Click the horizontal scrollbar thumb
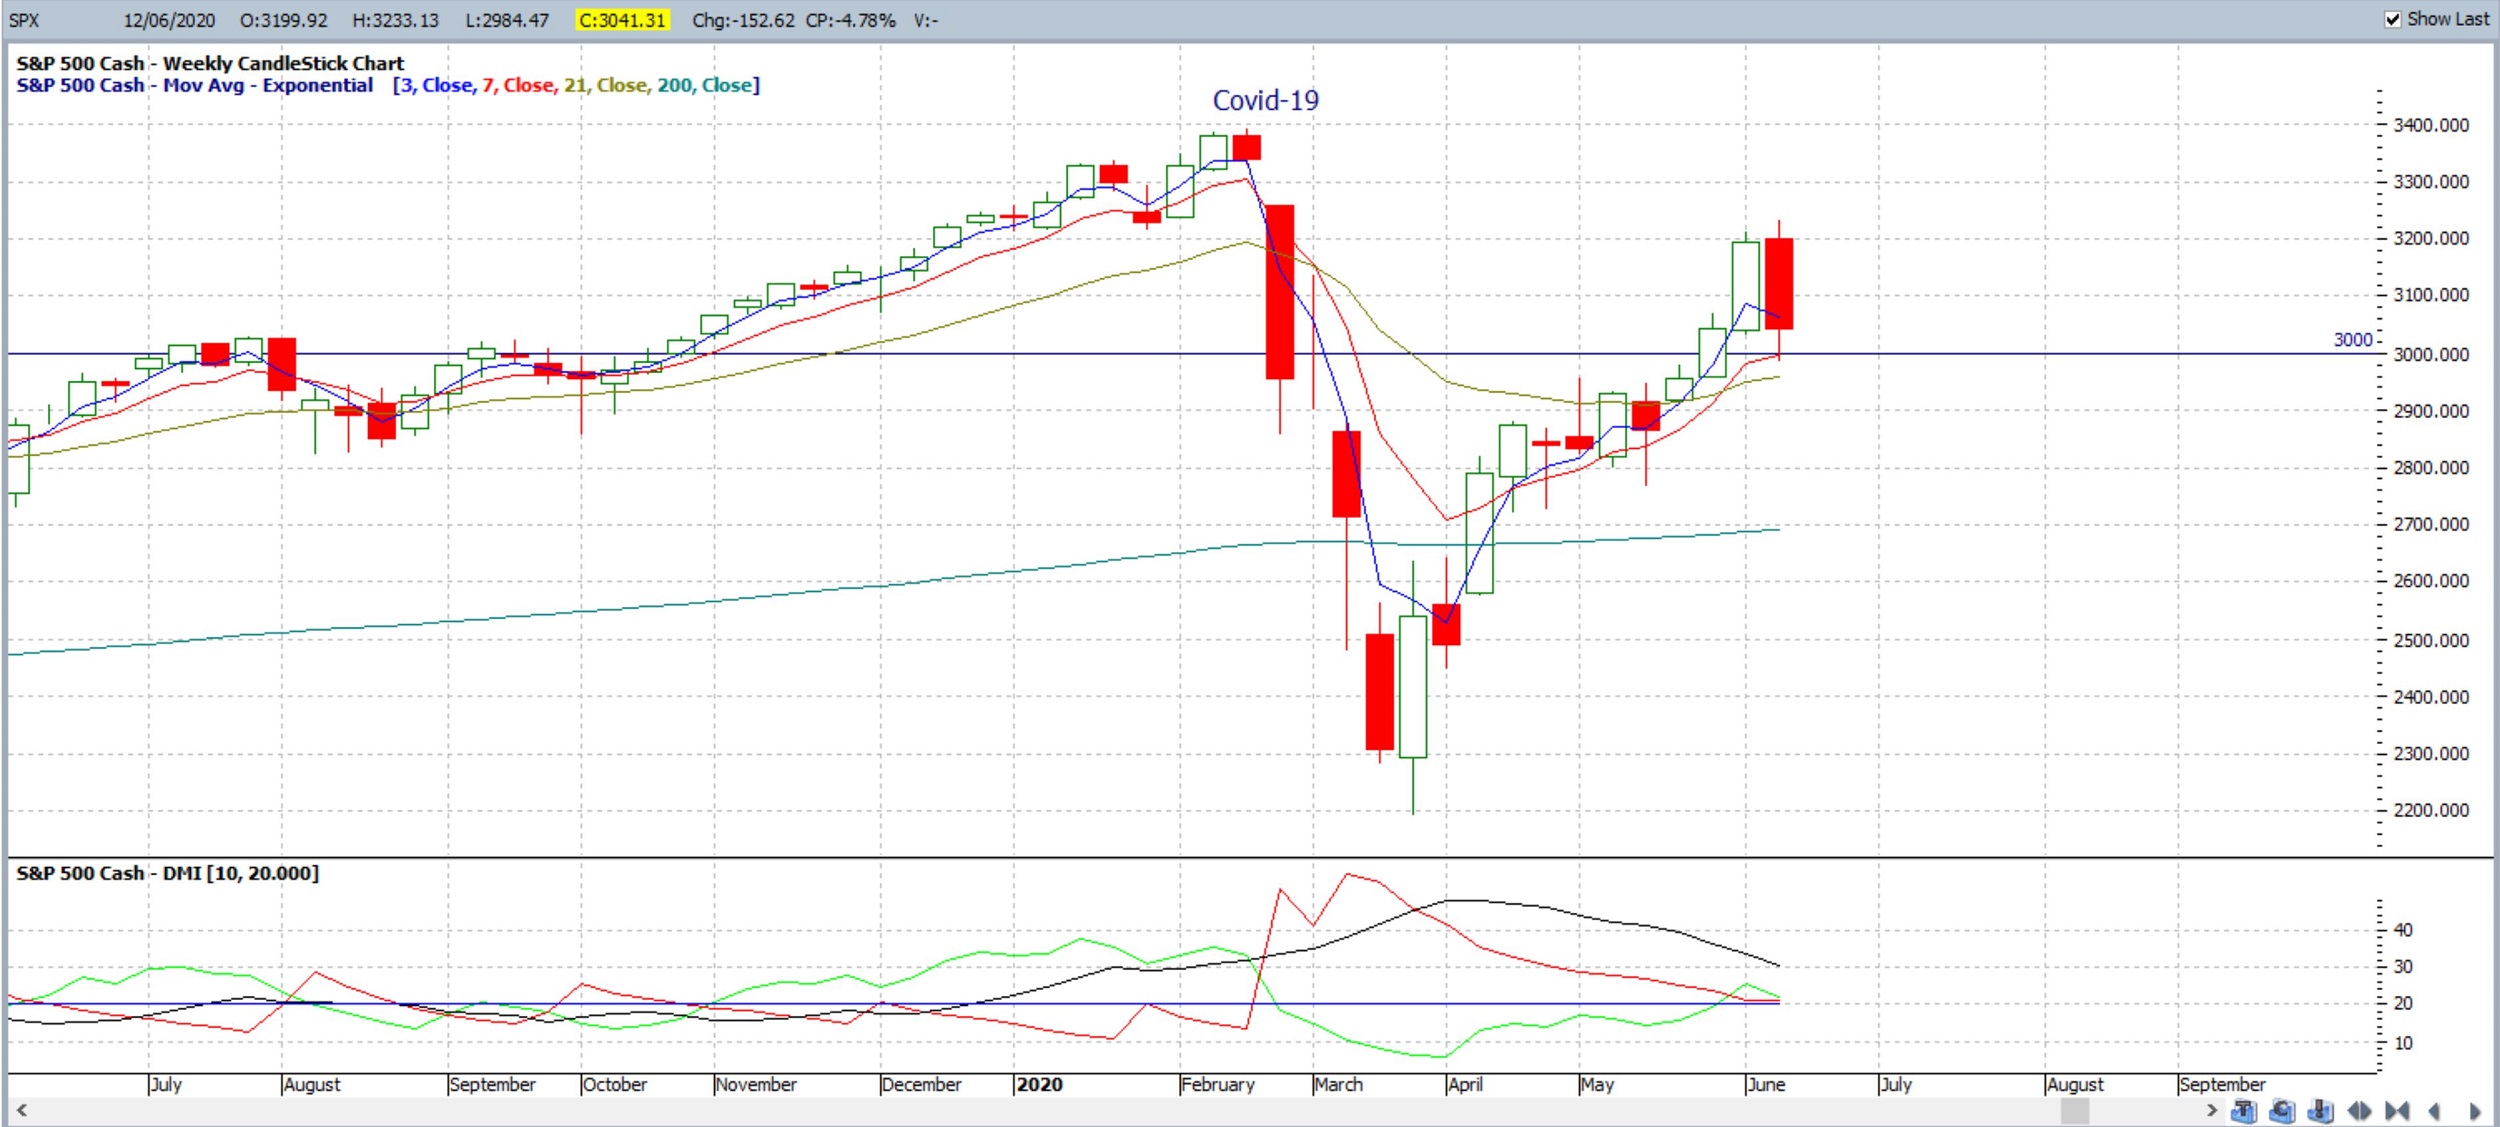This screenshot has height=1127, width=2500. (x=2075, y=1111)
